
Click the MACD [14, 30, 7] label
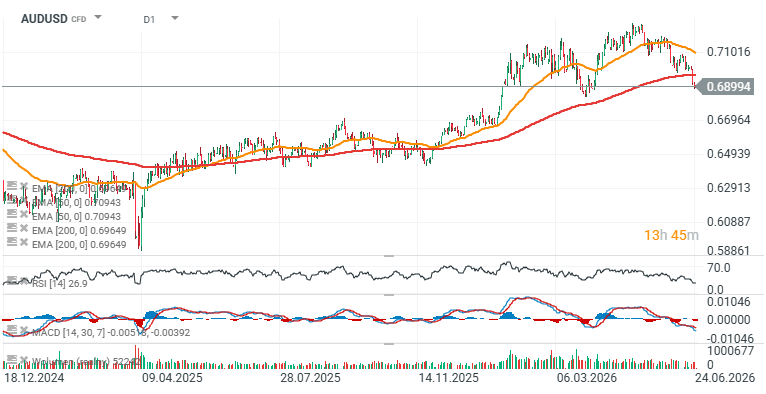coord(111,333)
